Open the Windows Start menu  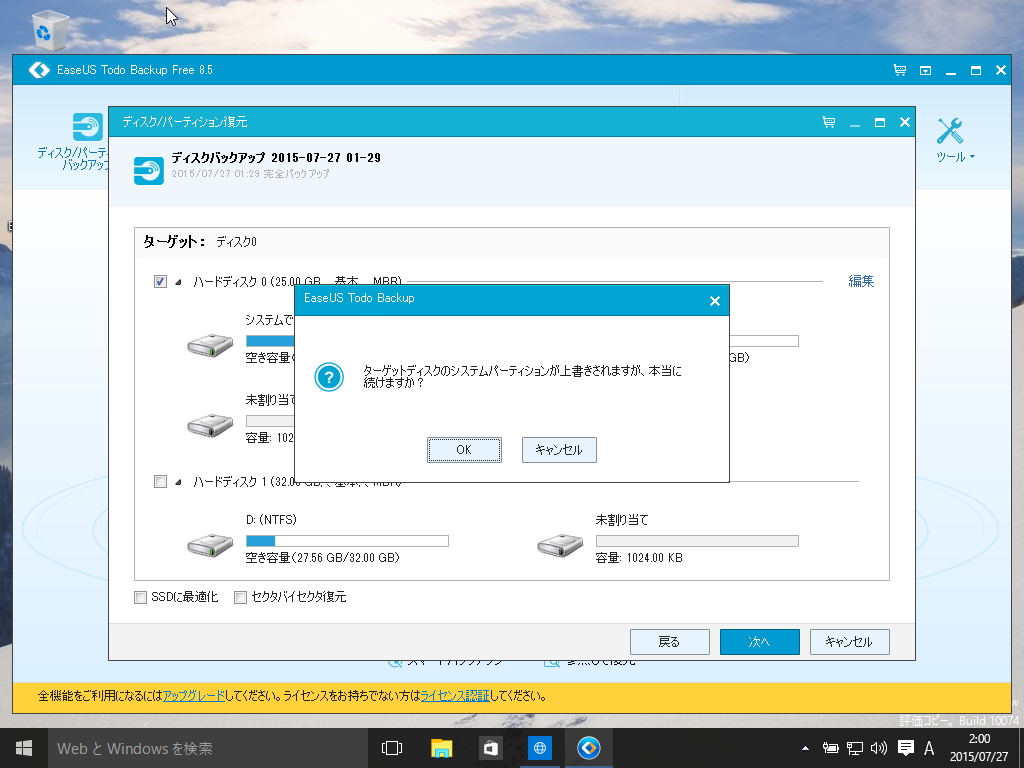tap(24, 748)
